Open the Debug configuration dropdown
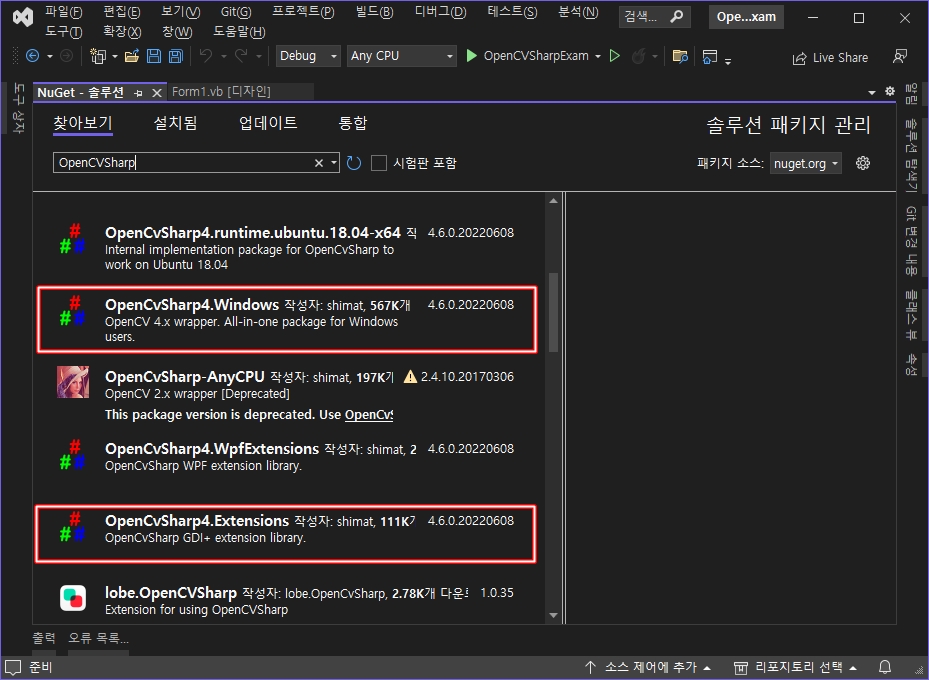 tap(308, 56)
